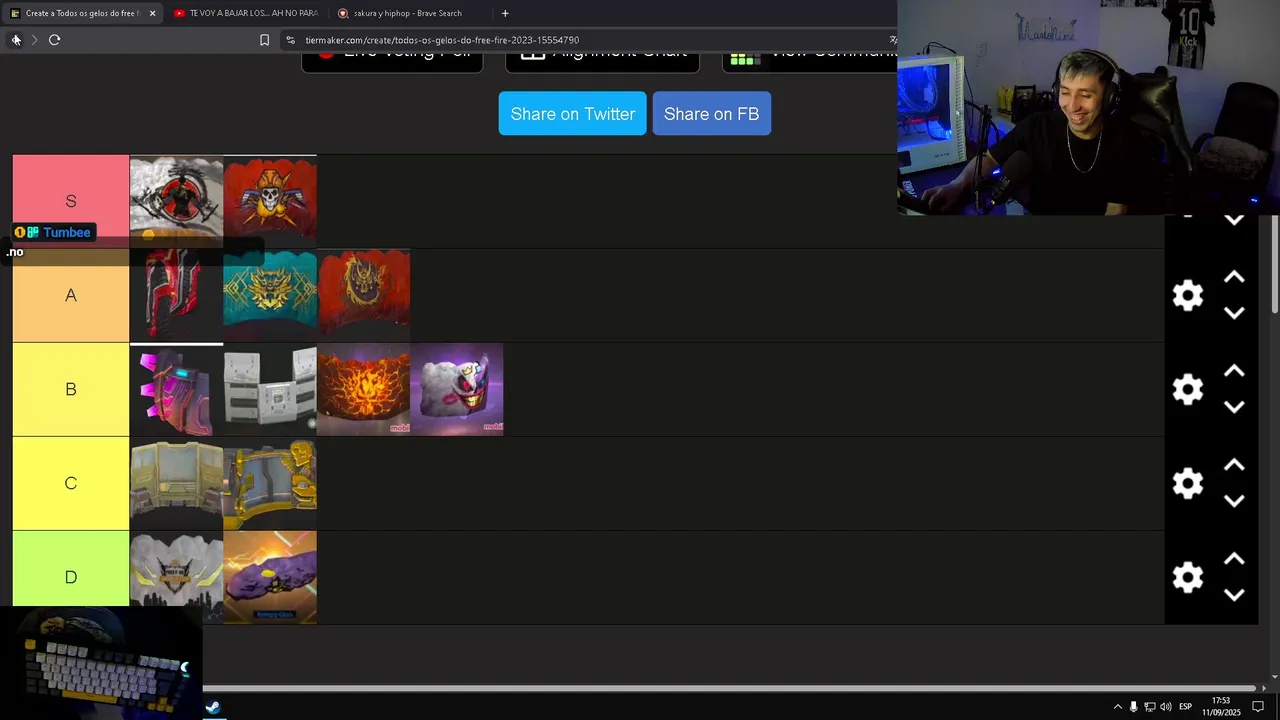Select lava cracked gloo wall in B tier
Screen dimensions: 1280x720
(x=364, y=389)
